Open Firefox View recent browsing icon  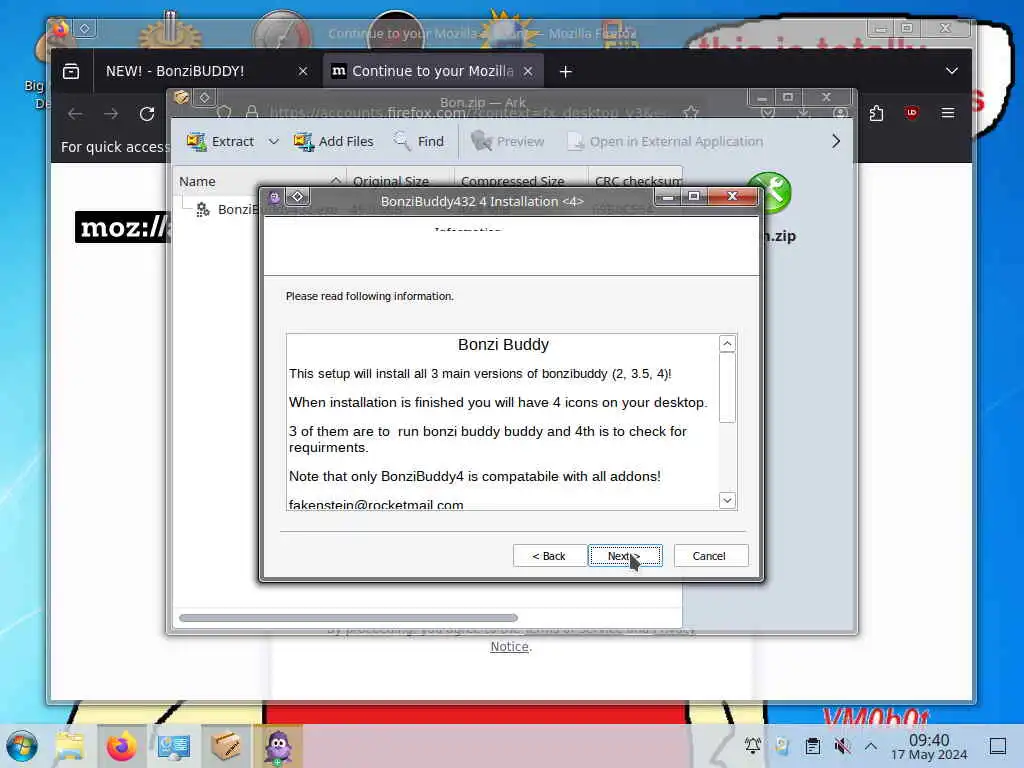point(71,71)
